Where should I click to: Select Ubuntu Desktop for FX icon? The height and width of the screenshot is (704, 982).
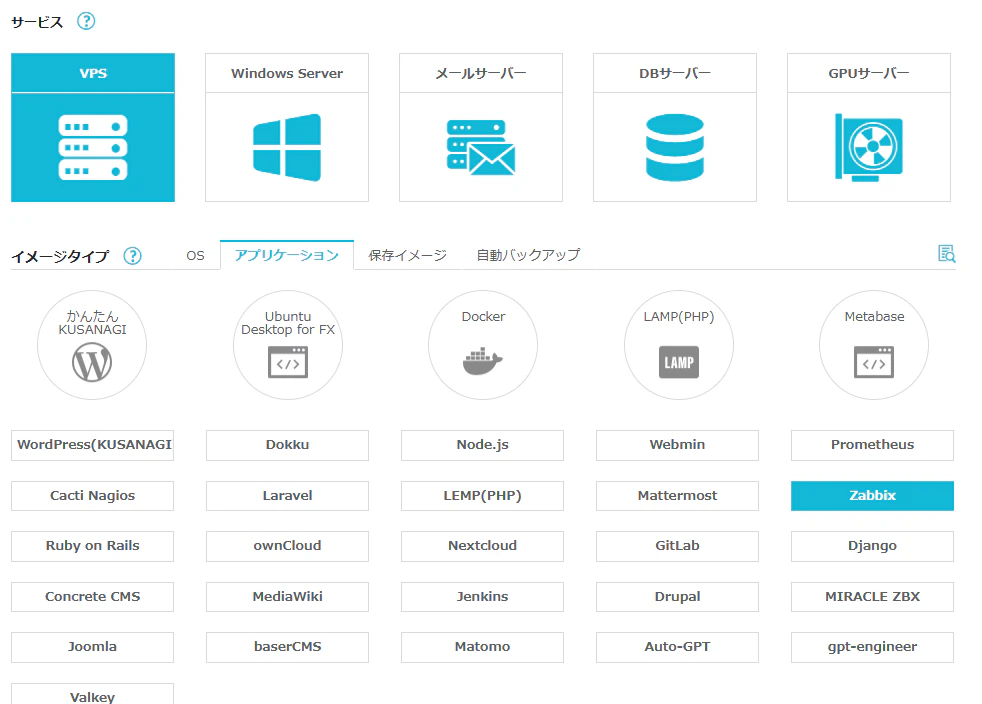click(x=287, y=344)
